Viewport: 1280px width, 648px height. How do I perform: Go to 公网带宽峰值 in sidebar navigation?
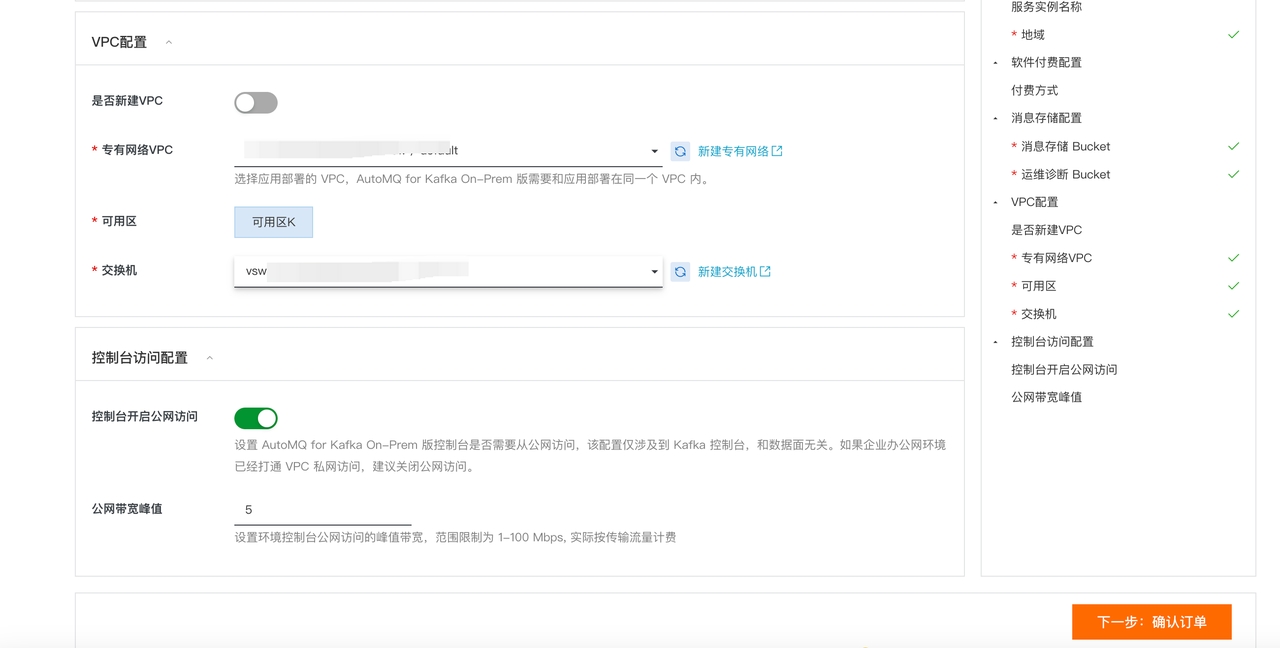(1046, 397)
